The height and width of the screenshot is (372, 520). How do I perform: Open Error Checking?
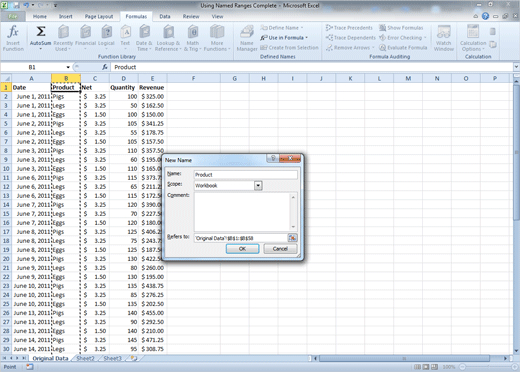click(403, 38)
